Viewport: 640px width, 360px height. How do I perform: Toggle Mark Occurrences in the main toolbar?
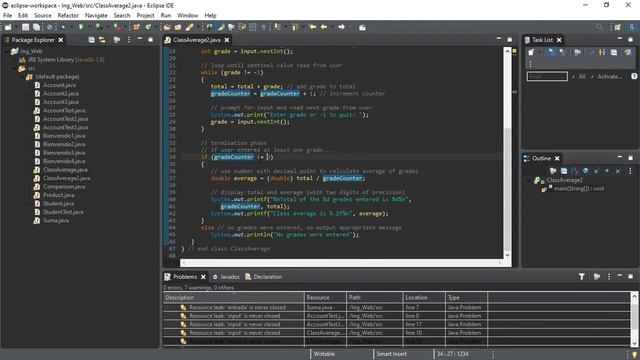(x=220, y=27)
